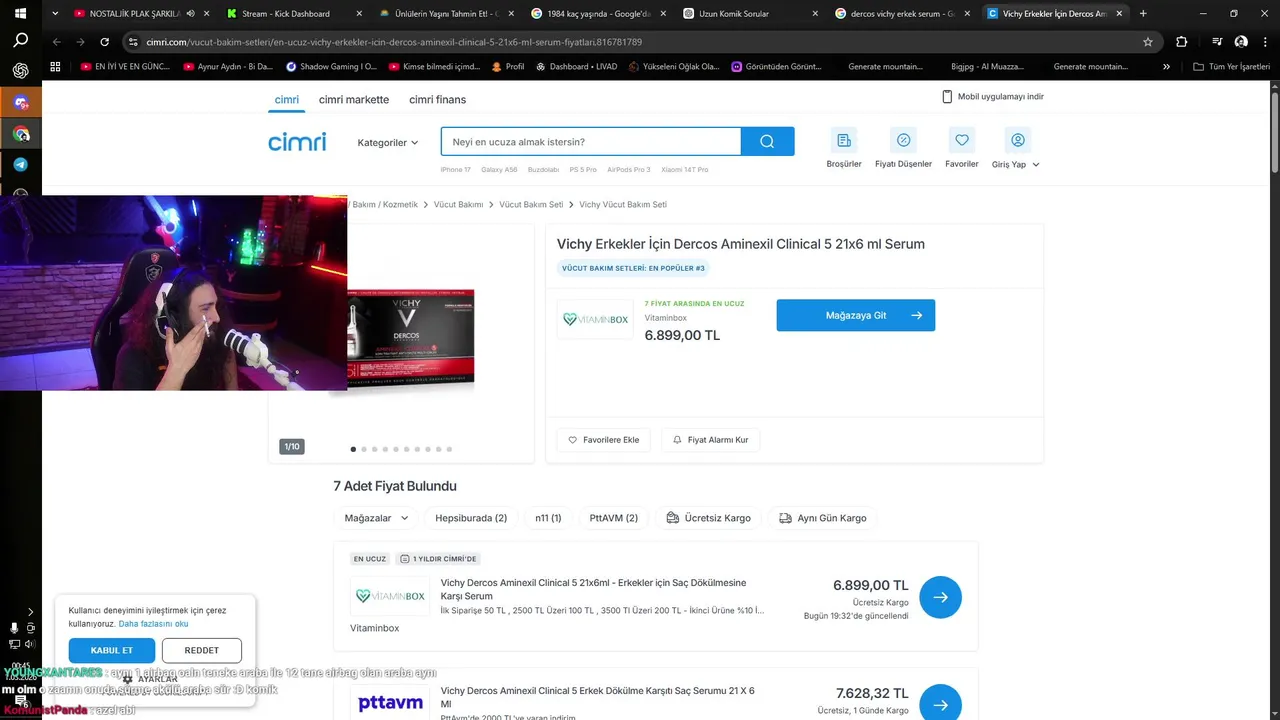Image resolution: width=1280 pixels, height=720 pixels.
Task: Switch to 1984 kaç yaşında Google tab
Action: (599, 14)
